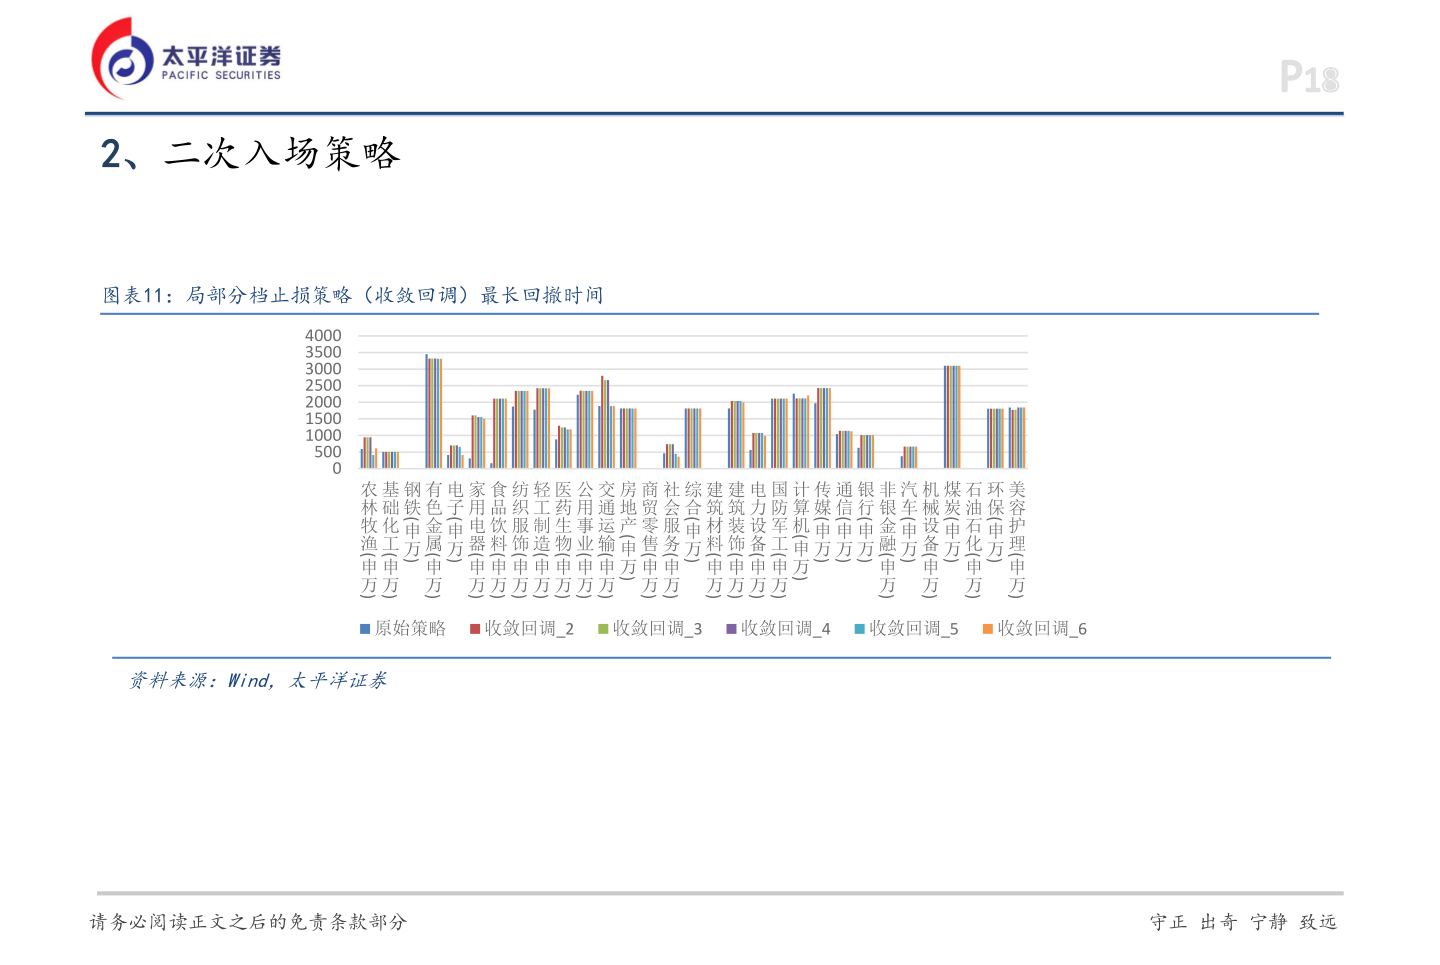Click the 农林牧渔 category axis label
The image size is (1440, 965).
tap(369, 538)
